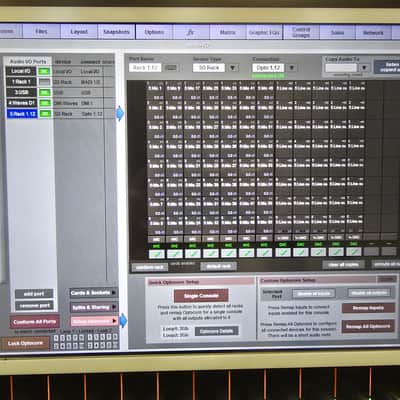
Task: Toggle the Rack 1.12 OK indicator
Action: pos(45,114)
